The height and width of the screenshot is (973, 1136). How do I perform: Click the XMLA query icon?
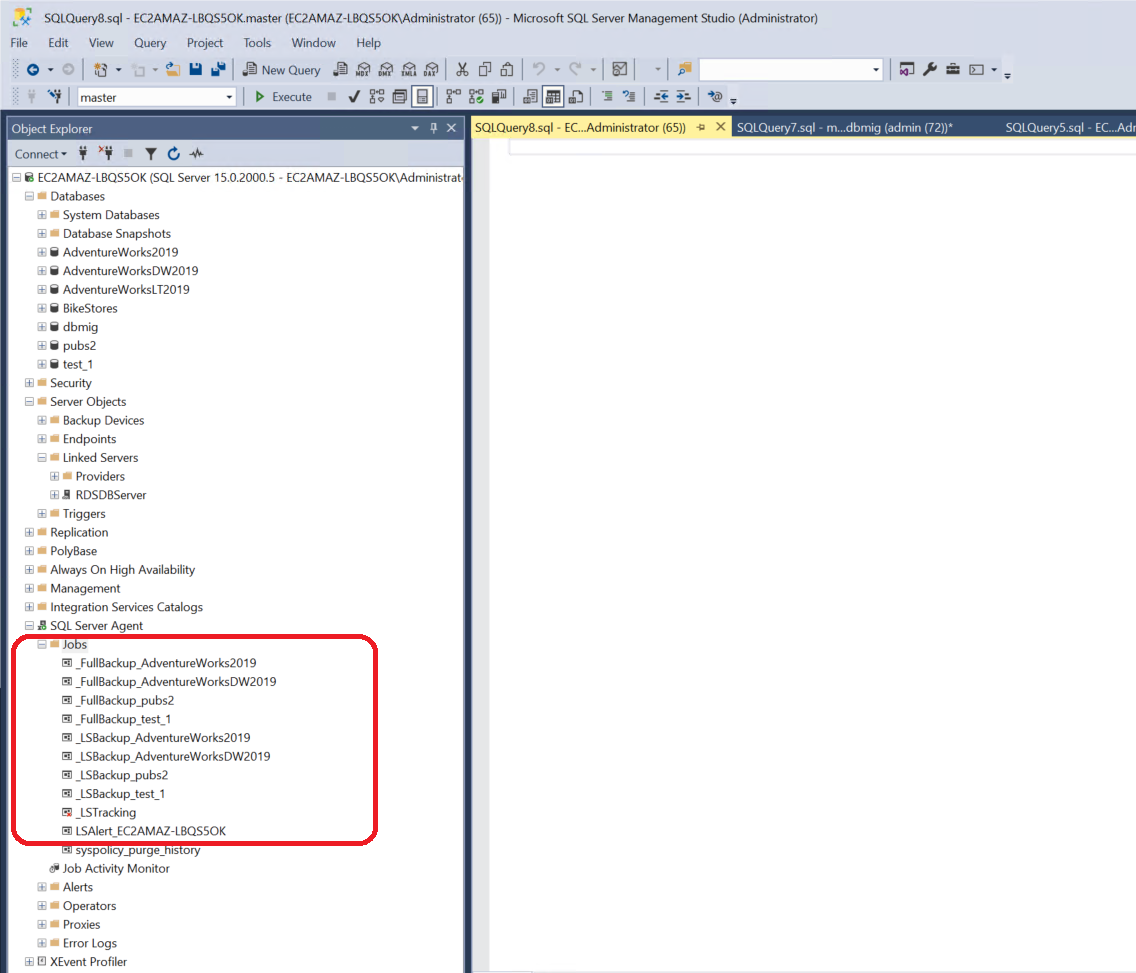coord(409,70)
